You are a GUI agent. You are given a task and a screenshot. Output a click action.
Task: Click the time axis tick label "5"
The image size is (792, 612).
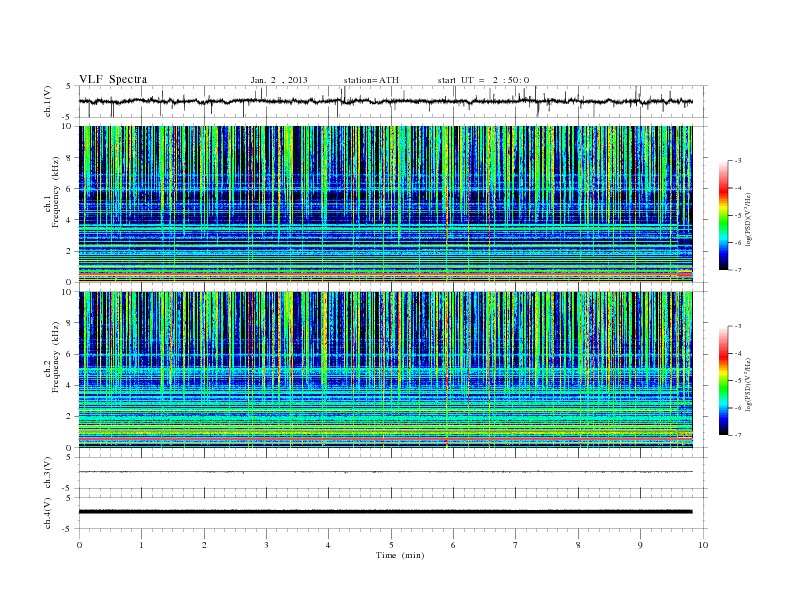coord(391,545)
